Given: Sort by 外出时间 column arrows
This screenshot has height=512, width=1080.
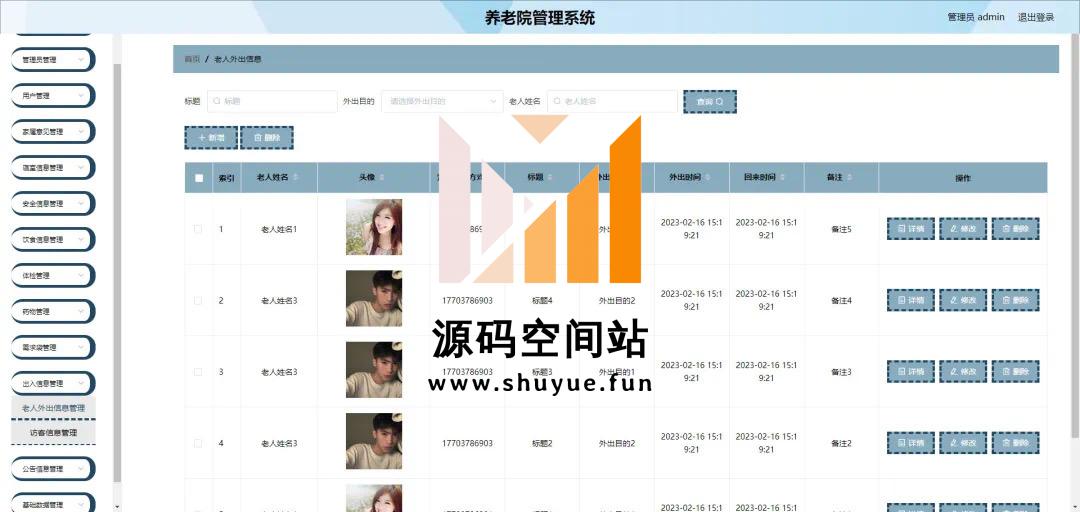Looking at the screenshot, I should pos(707,178).
